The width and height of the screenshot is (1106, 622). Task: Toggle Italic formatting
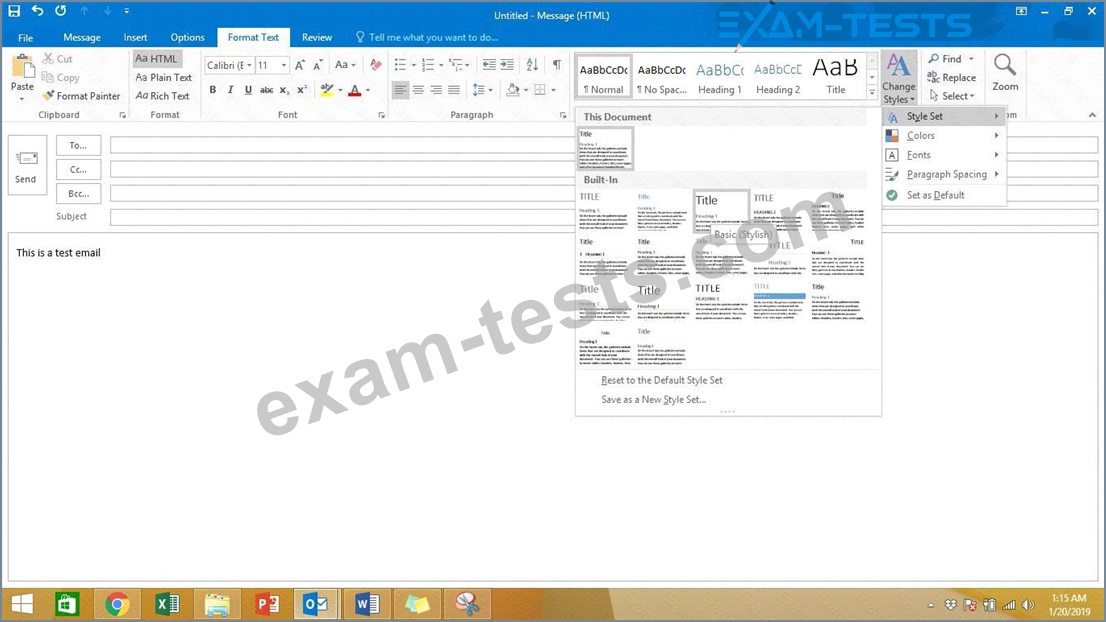(230, 90)
